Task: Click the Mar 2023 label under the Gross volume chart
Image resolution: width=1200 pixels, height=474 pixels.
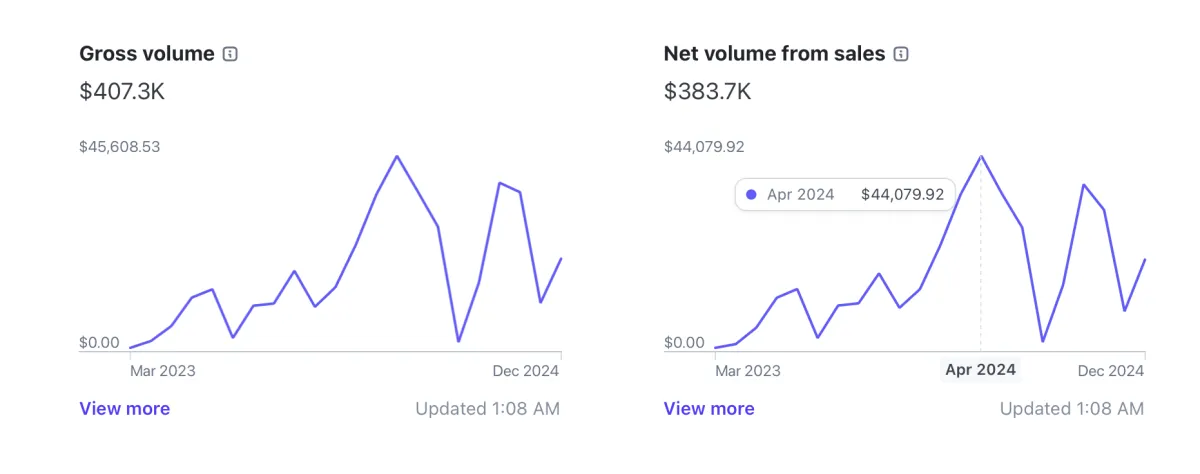Action: tap(163, 370)
